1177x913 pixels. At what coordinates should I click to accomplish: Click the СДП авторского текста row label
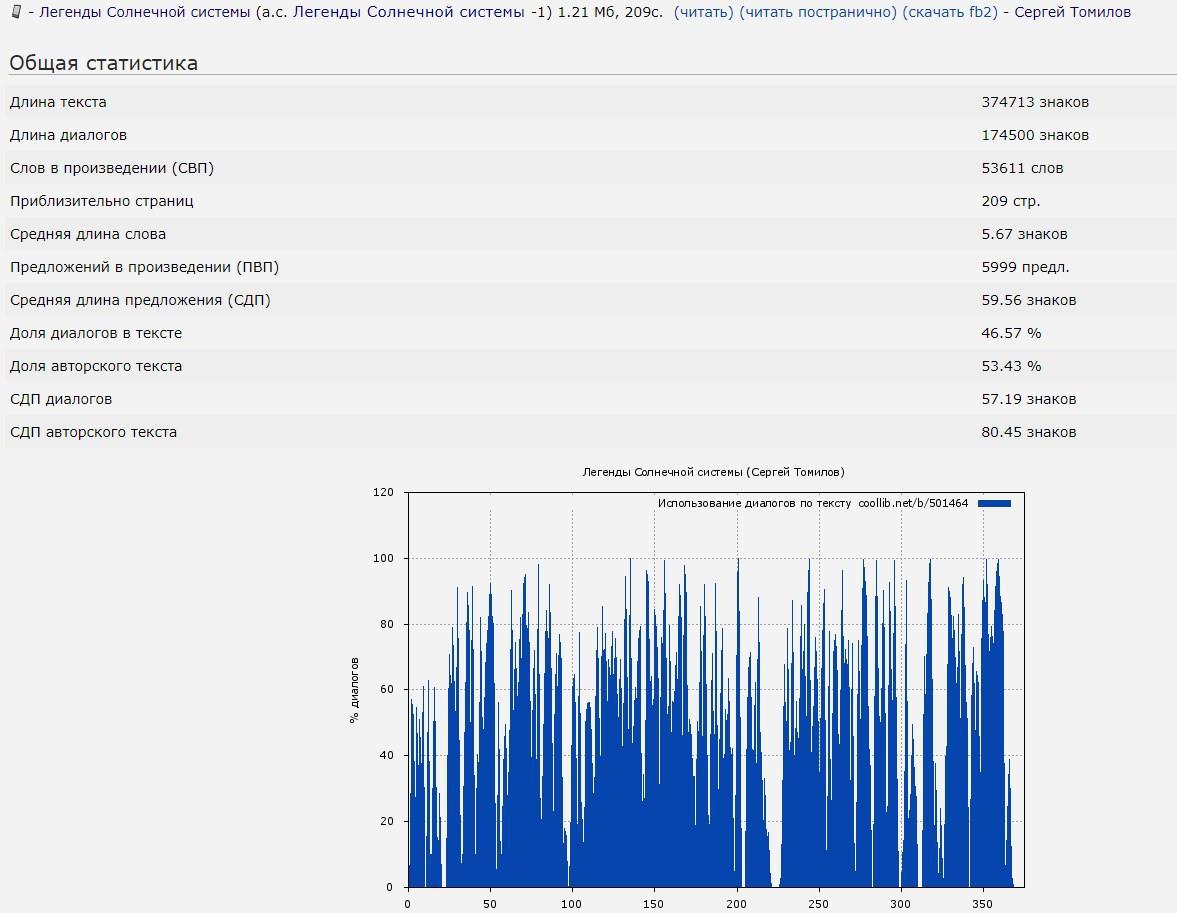93,432
